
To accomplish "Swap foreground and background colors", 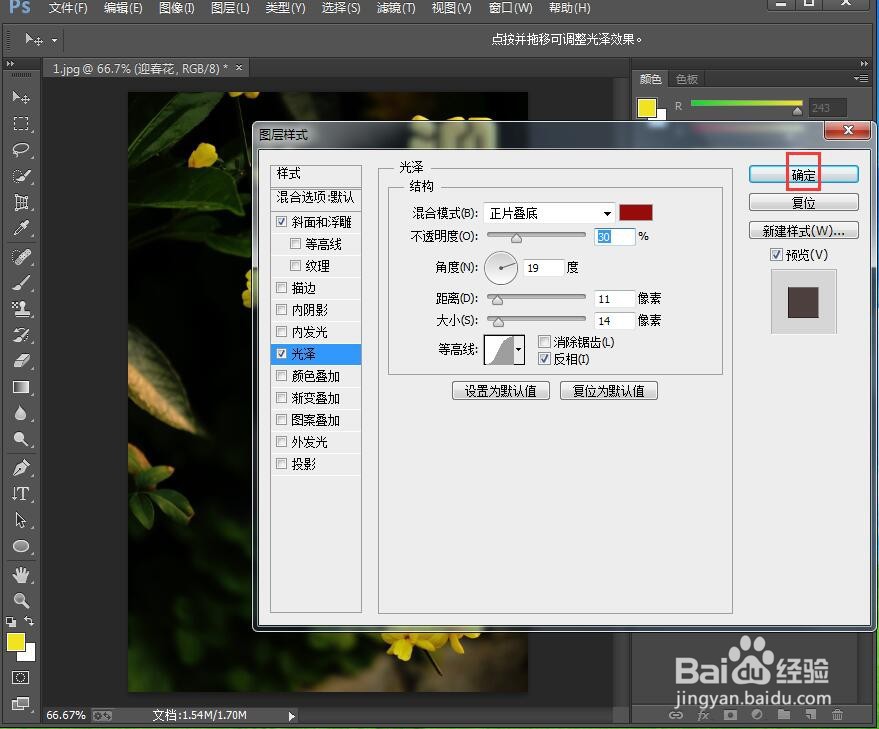I will (29, 621).
